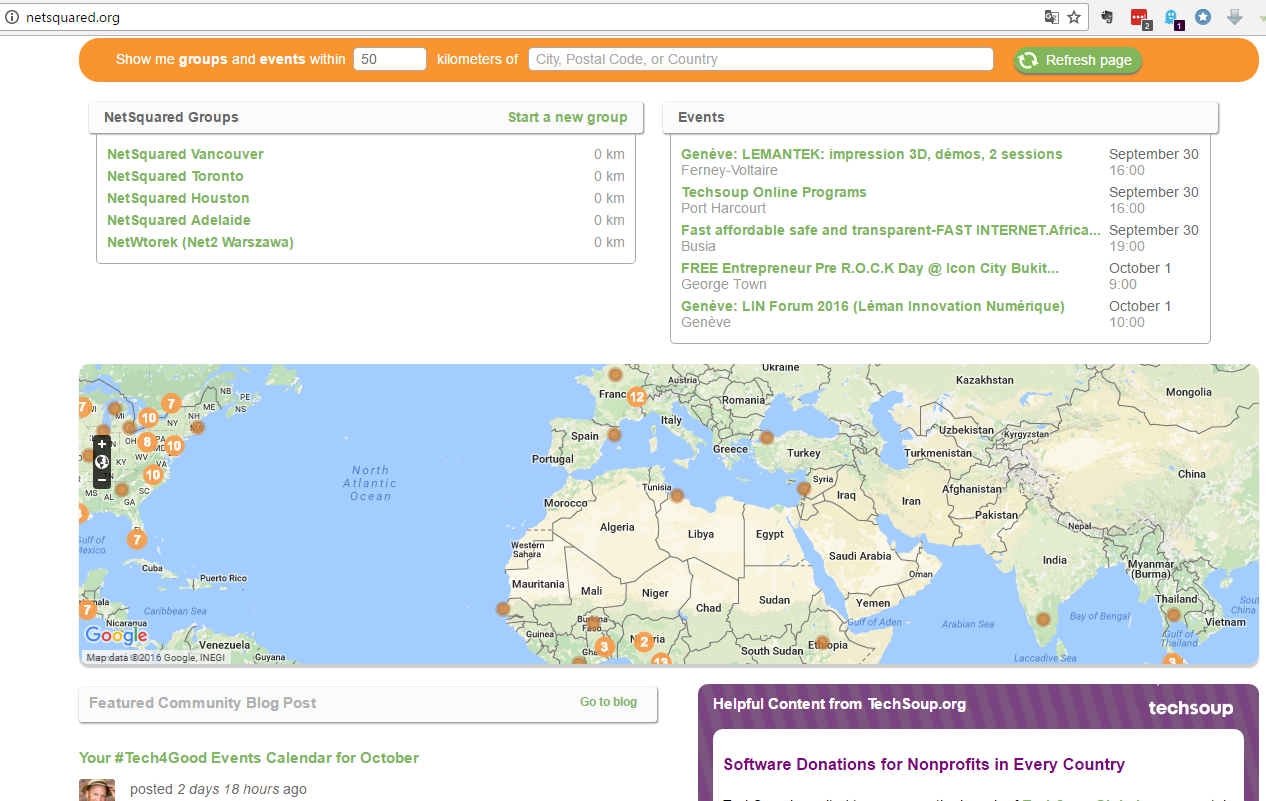Click the Map data ©2016 Google, INEGI text
The height and width of the screenshot is (801, 1266).
click(x=156, y=658)
